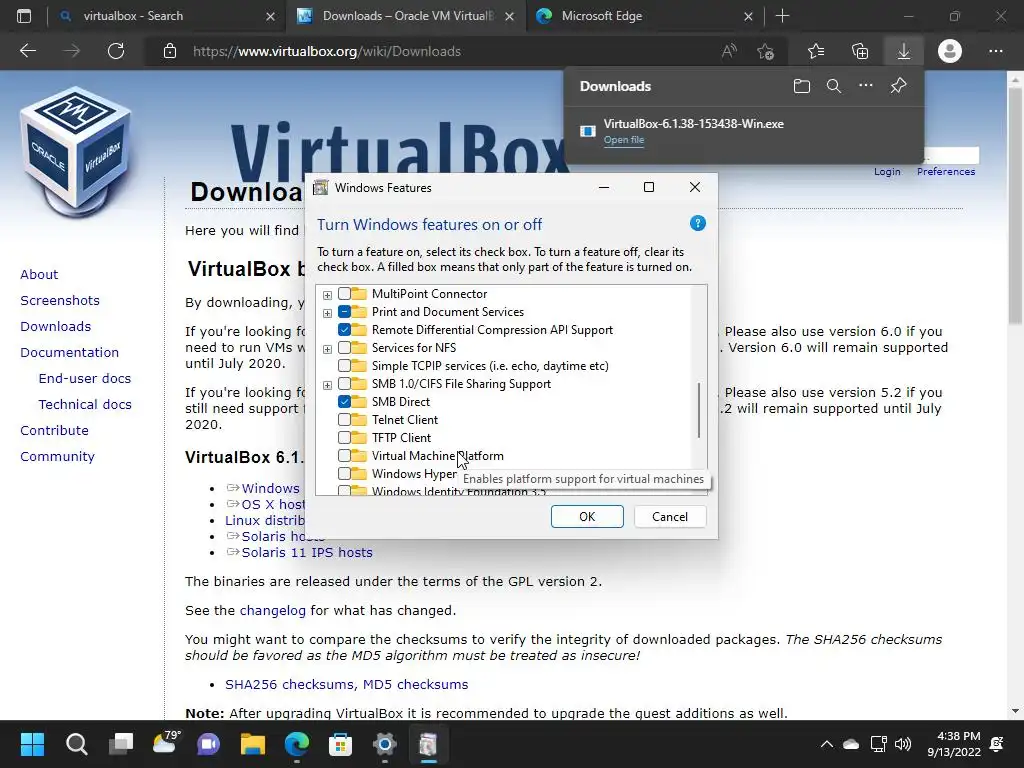This screenshot has width=1024, height=768.
Task: Open clock and date in taskbar
Action: [x=954, y=744]
